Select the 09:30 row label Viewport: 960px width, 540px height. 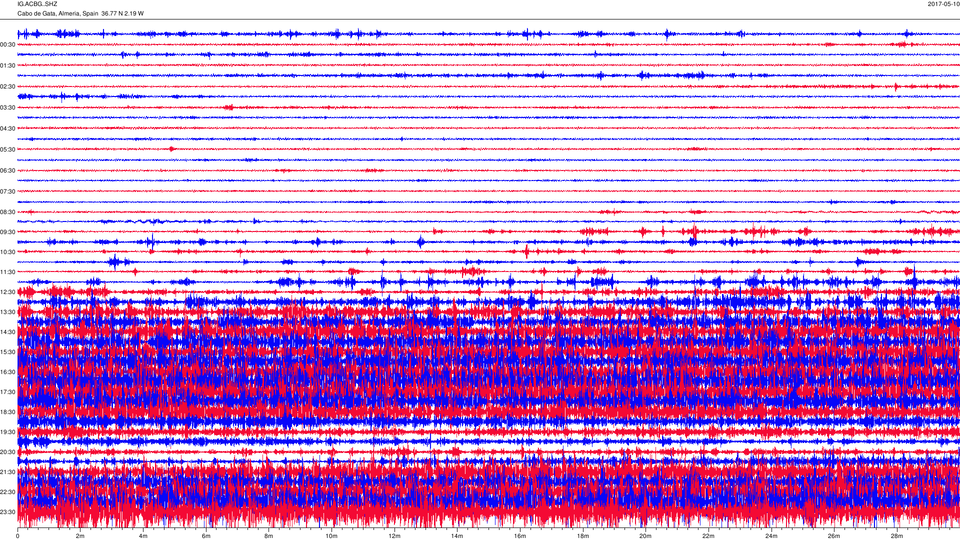tap(8, 232)
